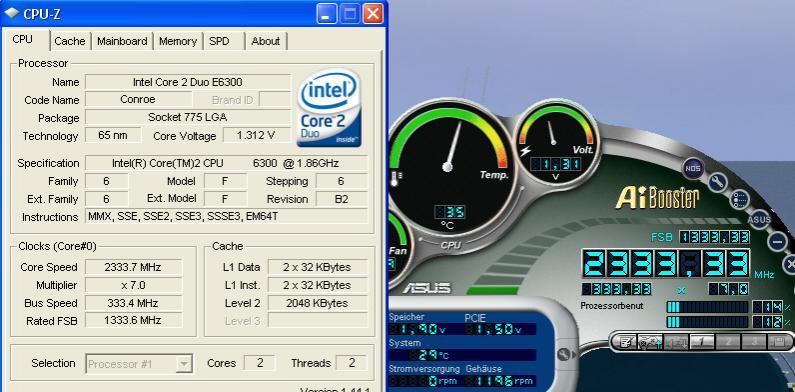Click the NOS button in AiBooster
Image resolution: width=795 pixels, height=392 pixels.
point(693,168)
